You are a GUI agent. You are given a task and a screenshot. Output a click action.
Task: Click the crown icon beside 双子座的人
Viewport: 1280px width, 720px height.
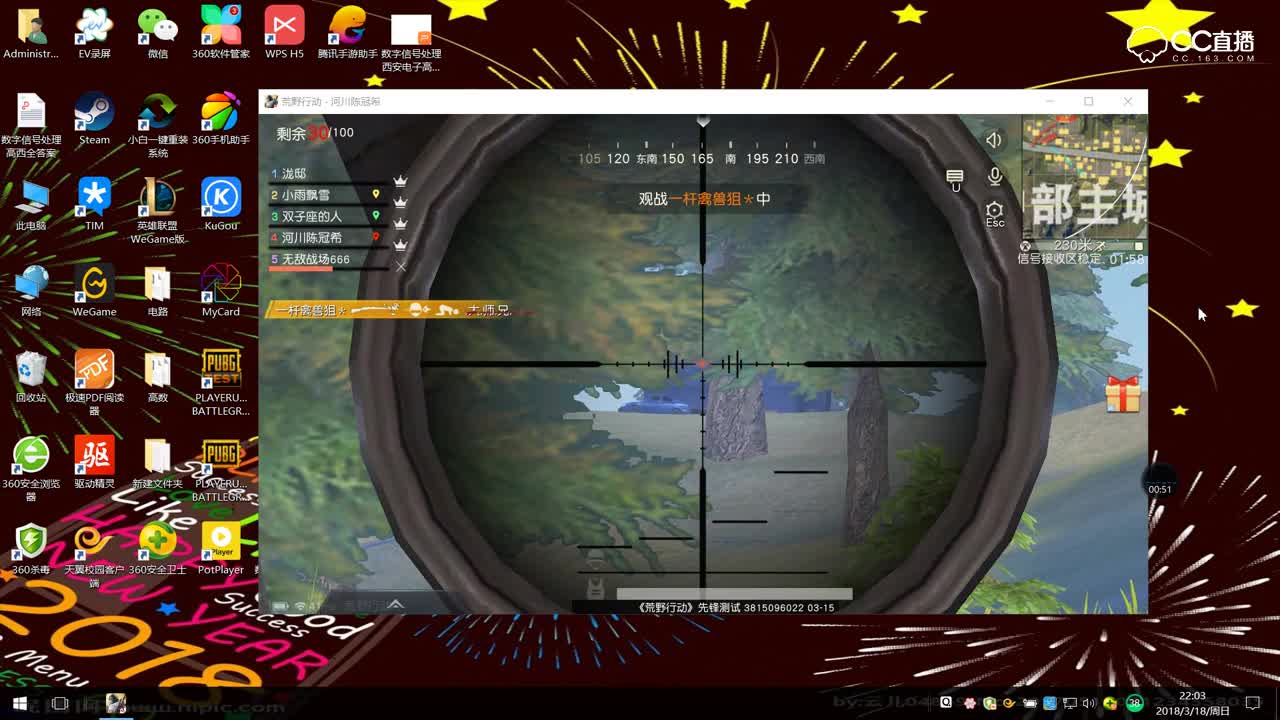(400, 223)
